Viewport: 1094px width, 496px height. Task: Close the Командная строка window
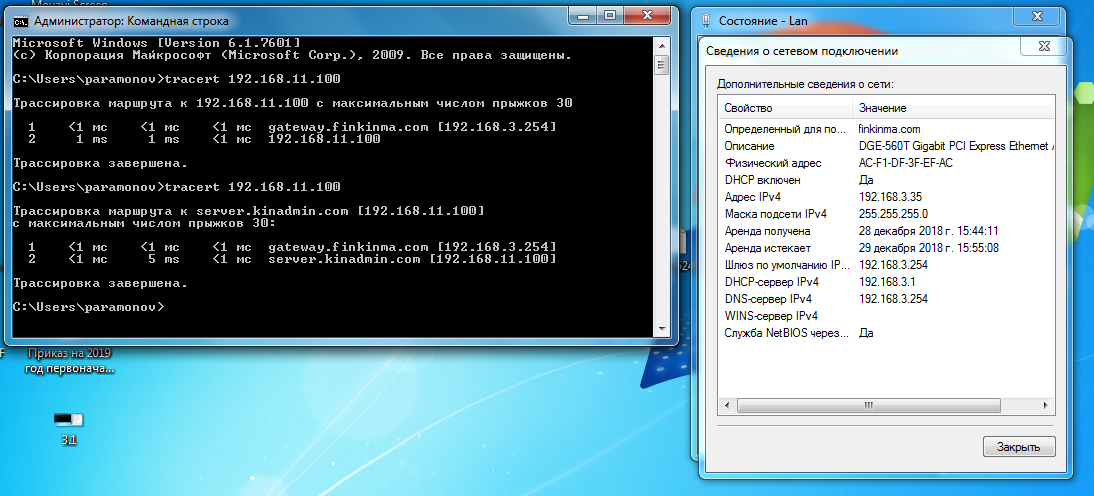pos(647,15)
